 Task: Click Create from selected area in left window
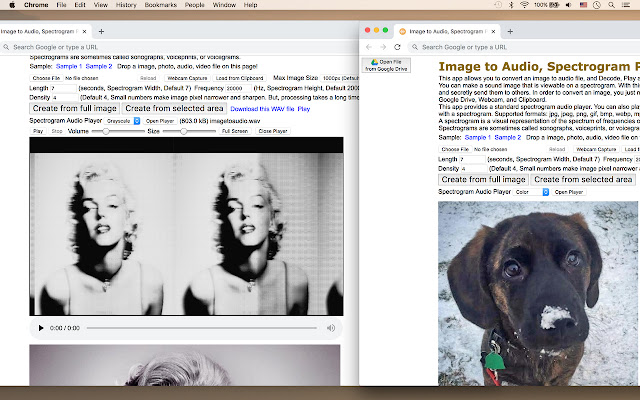point(174,108)
